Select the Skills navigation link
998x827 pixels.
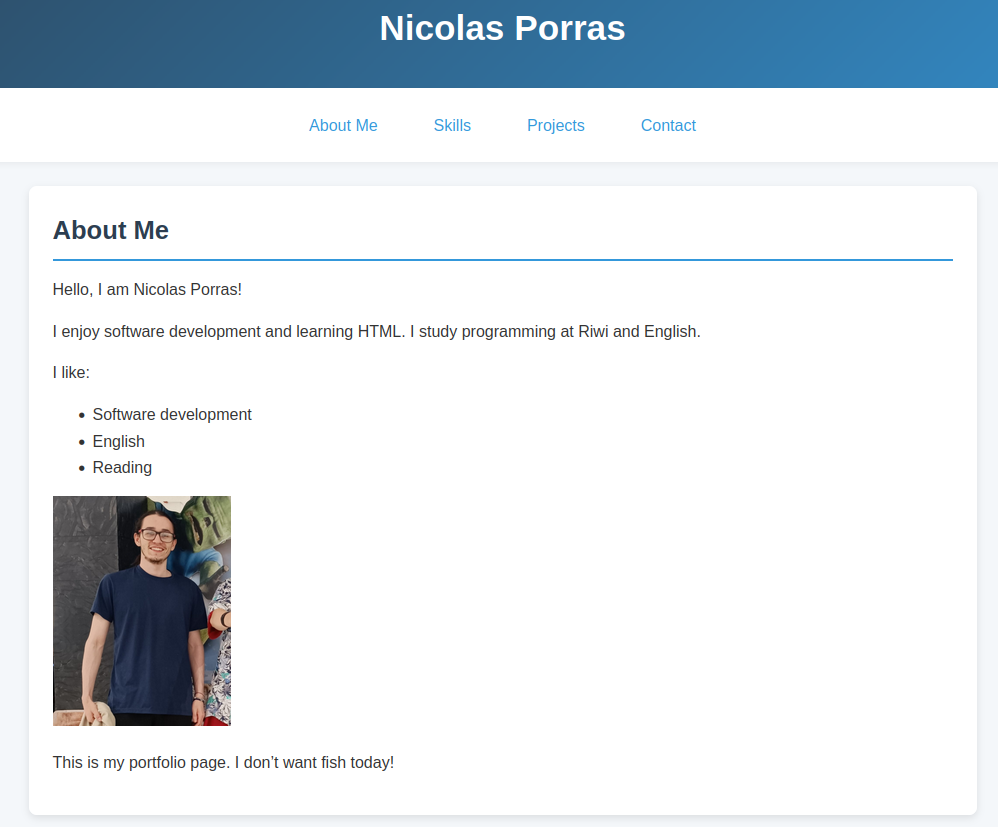452,125
